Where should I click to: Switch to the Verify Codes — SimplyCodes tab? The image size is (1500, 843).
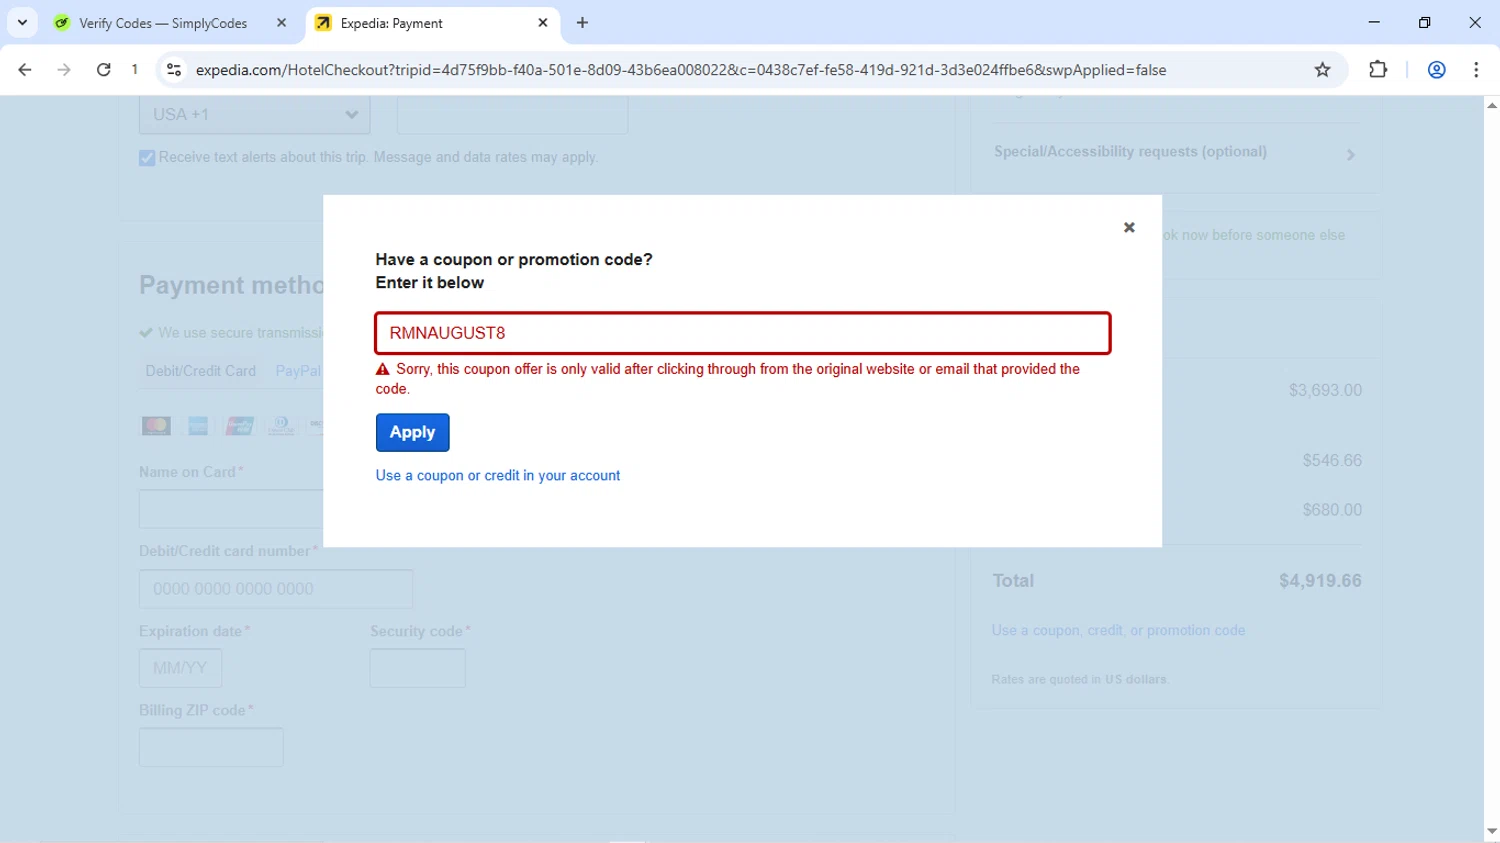pyautogui.click(x=163, y=23)
